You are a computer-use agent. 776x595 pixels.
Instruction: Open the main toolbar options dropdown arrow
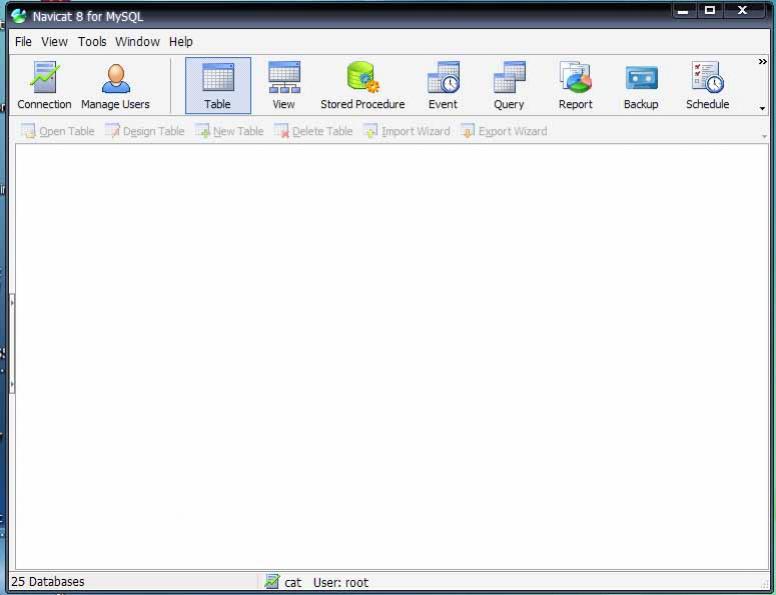[x=763, y=108]
